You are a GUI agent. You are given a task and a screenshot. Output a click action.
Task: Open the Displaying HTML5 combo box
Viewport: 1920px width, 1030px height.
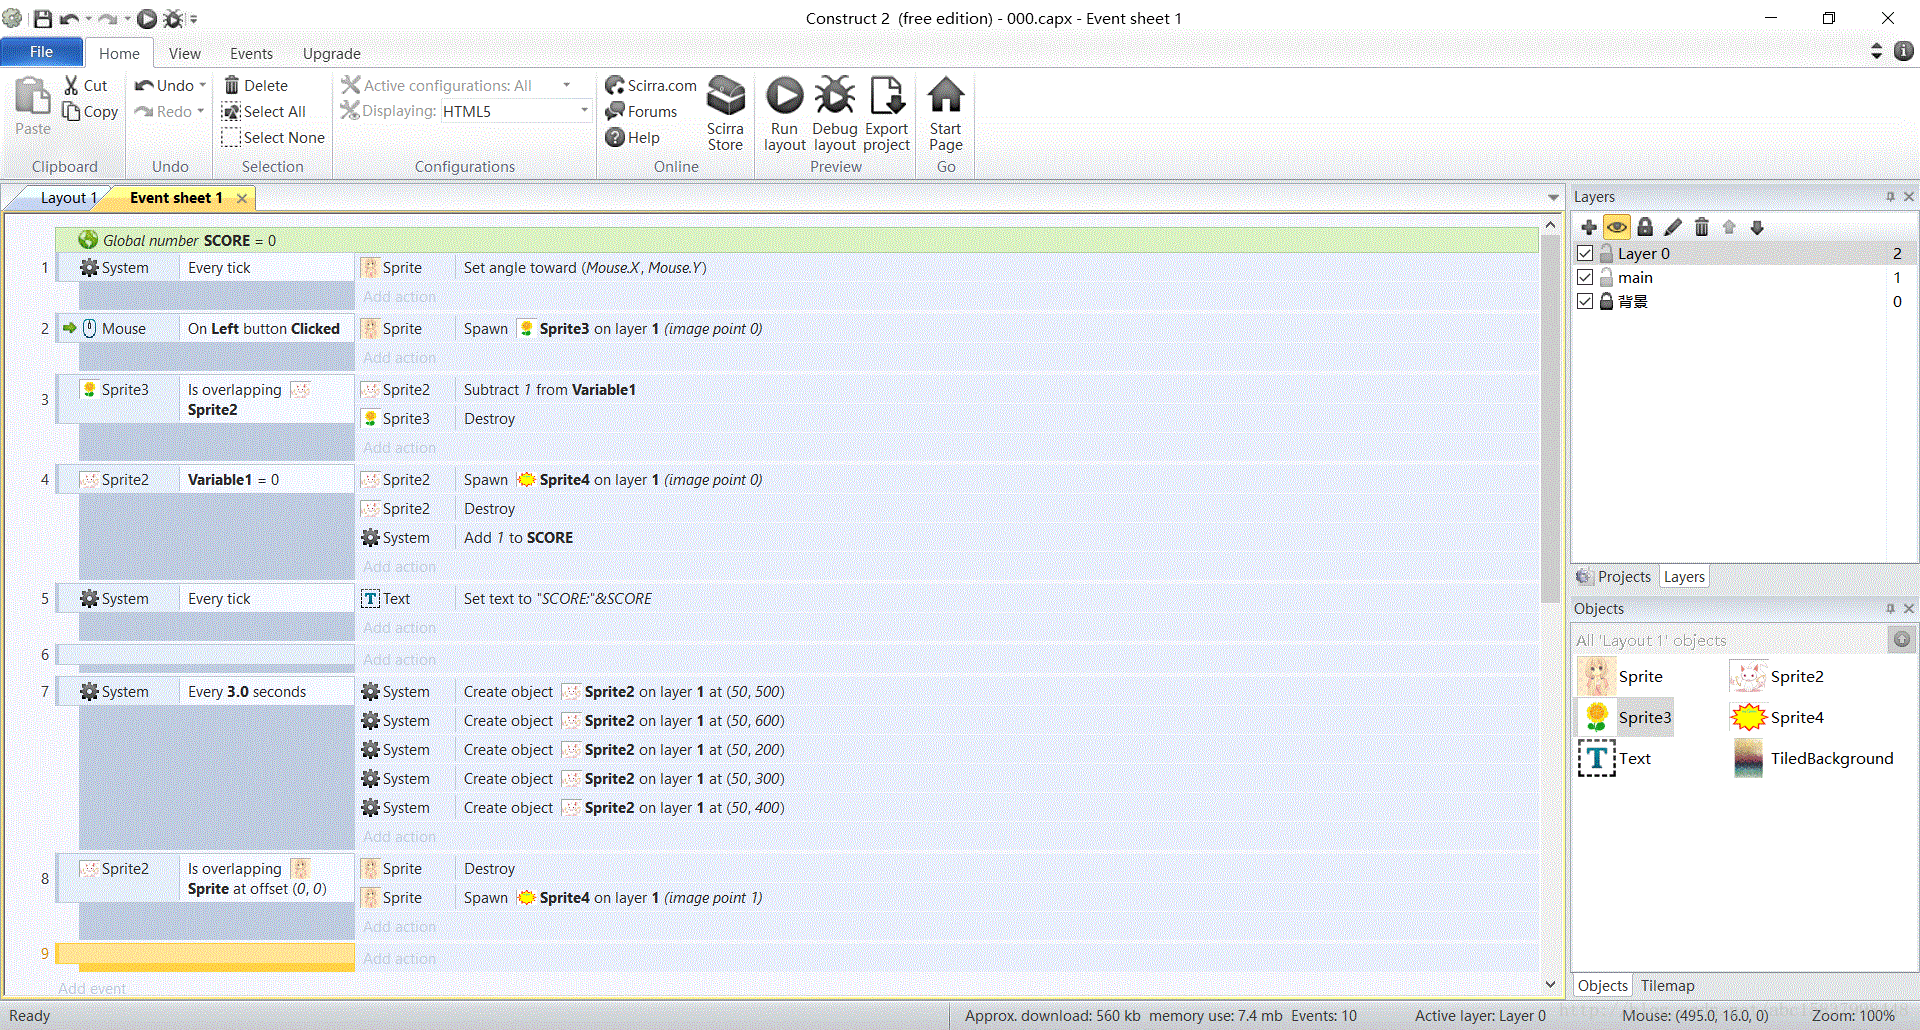(x=516, y=111)
